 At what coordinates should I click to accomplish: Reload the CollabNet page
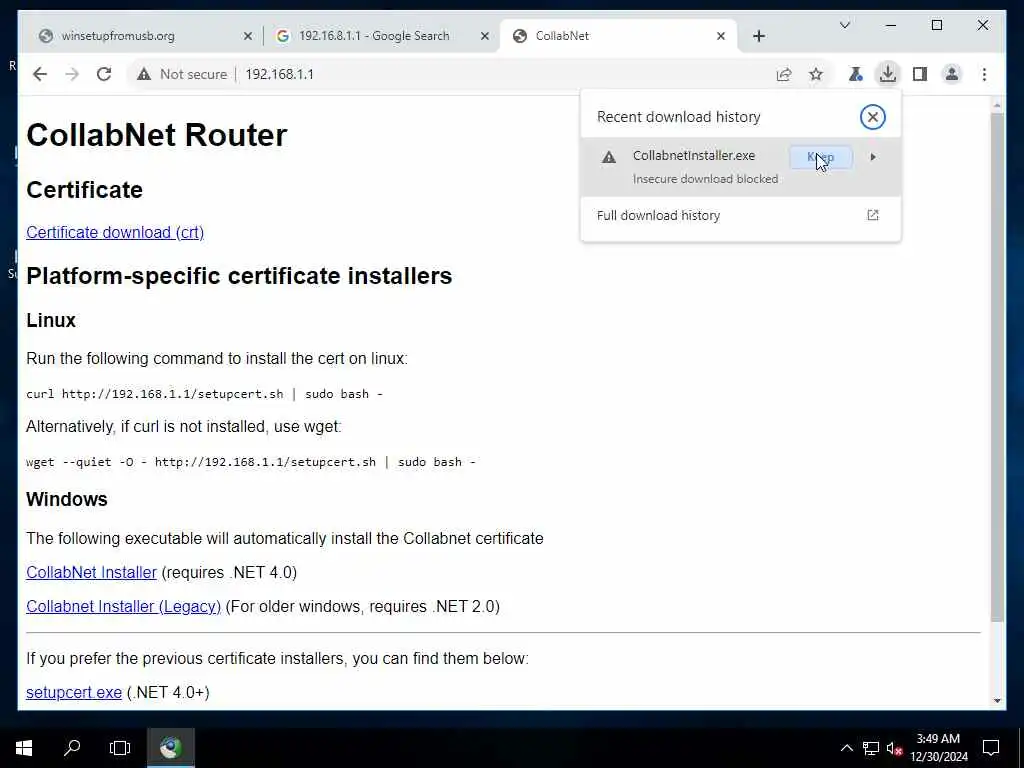(x=104, y=74)
